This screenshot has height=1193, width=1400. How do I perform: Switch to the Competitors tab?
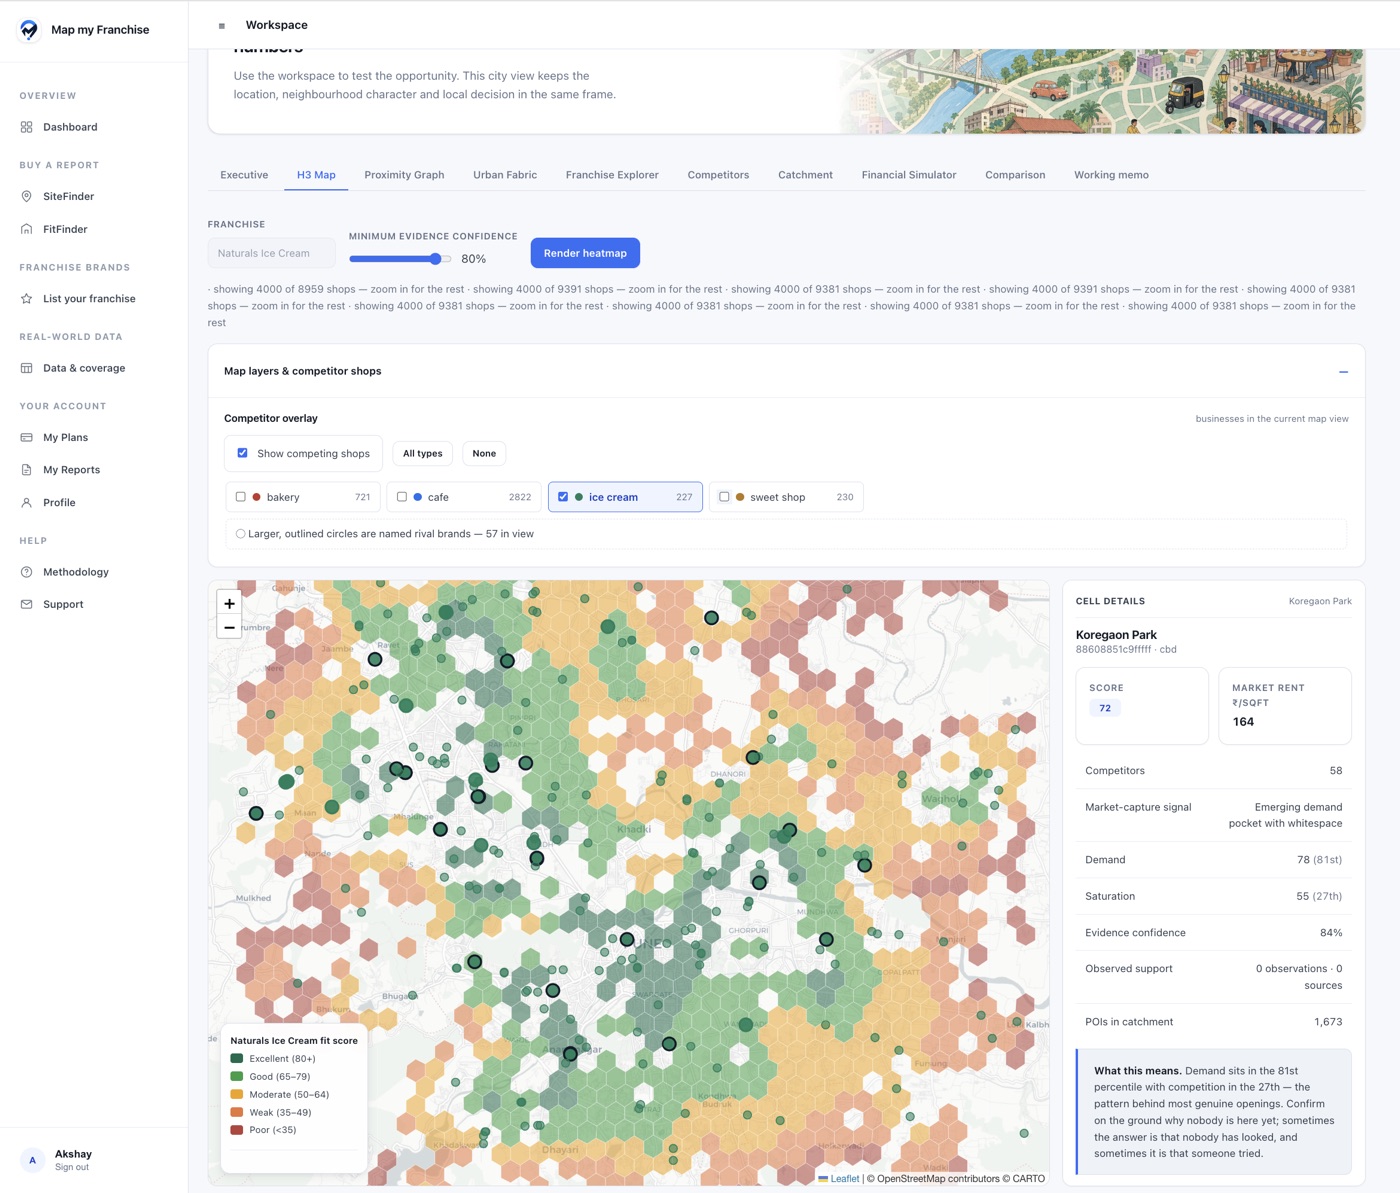[718, 175]
